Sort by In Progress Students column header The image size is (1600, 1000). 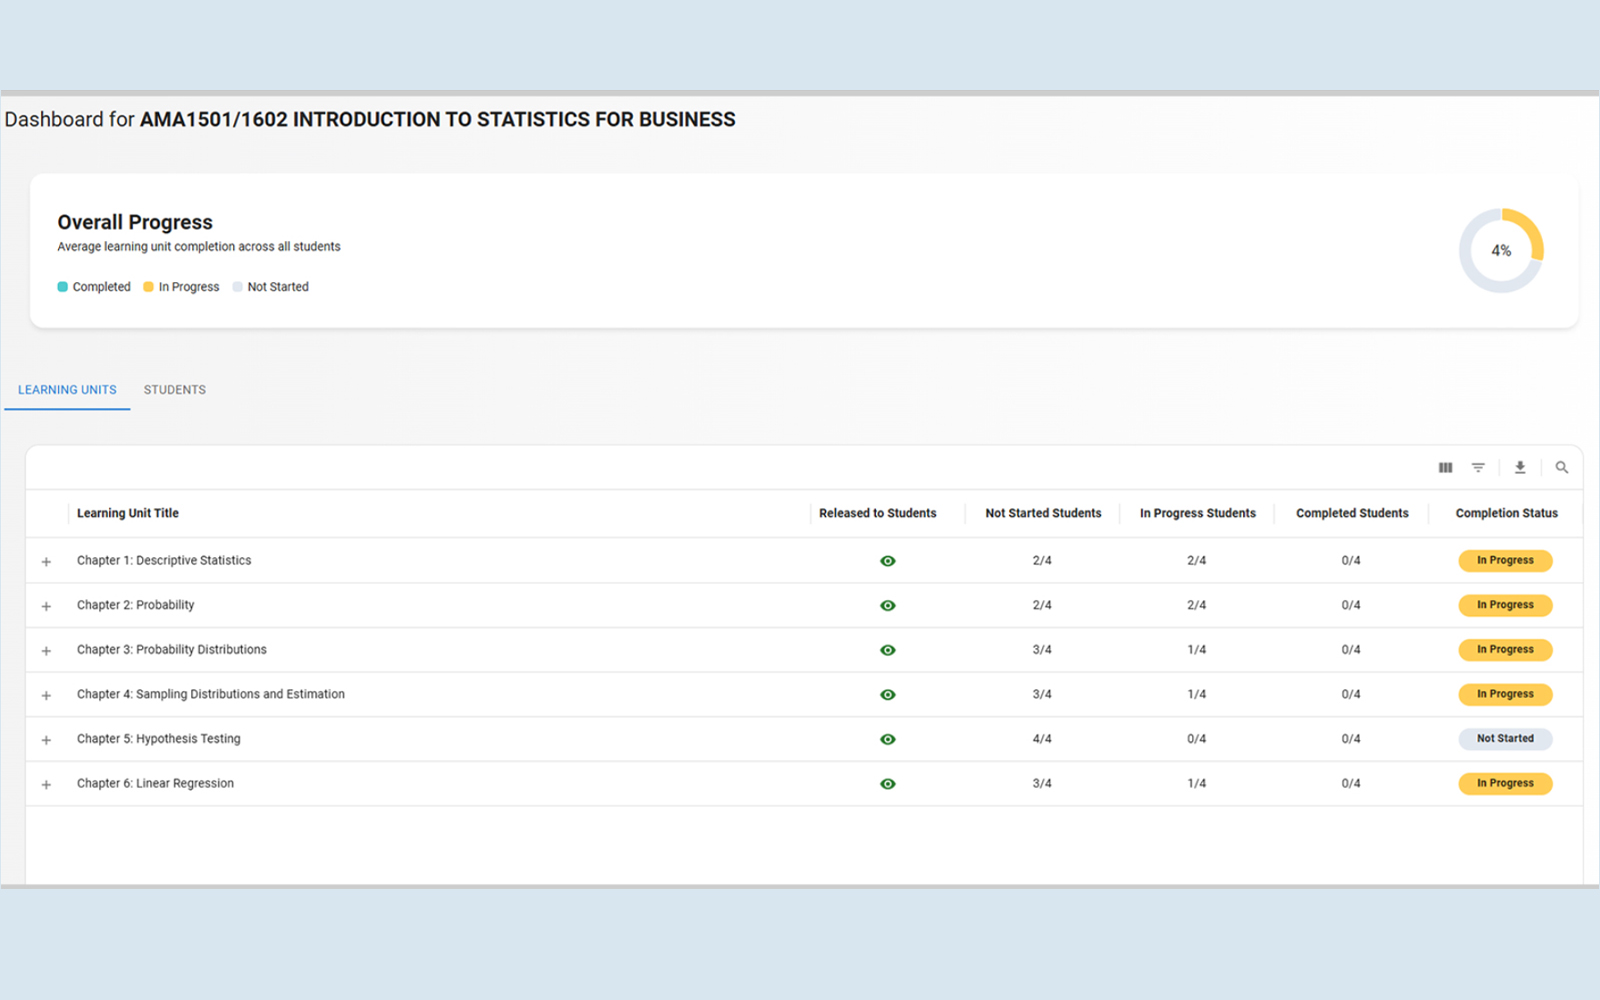pyautogui.click(x=1198, y=513)
